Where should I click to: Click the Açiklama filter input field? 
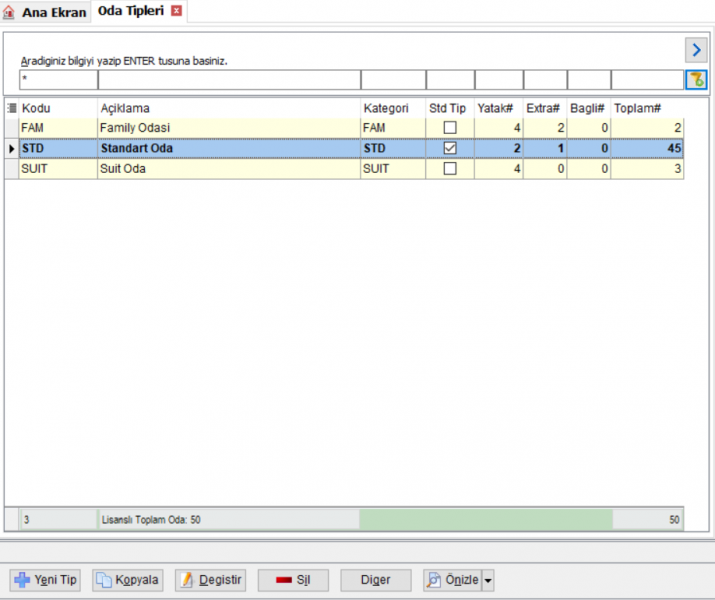[x=229, y=80]
